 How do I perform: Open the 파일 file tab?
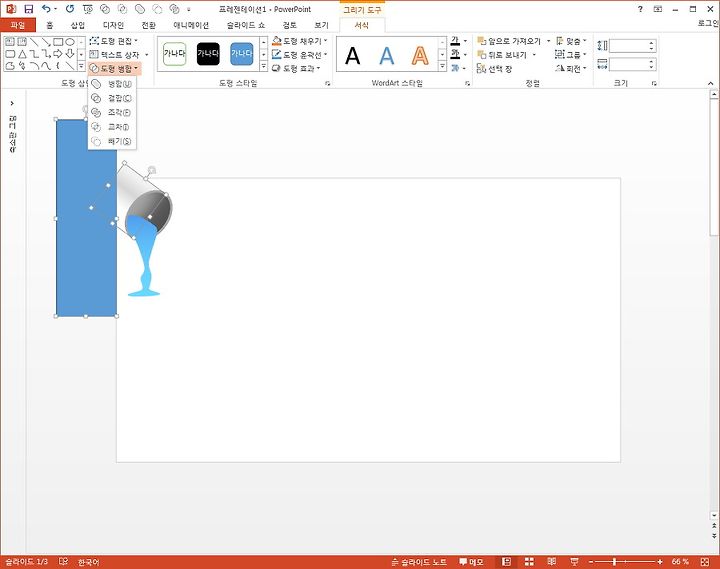[17, 25]
